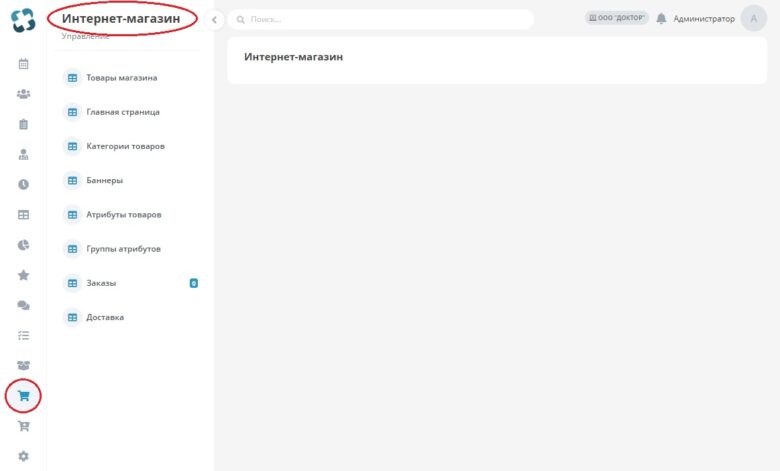Click the app logo in top-left corner
780x471 pixels.
tap(23, 20)
